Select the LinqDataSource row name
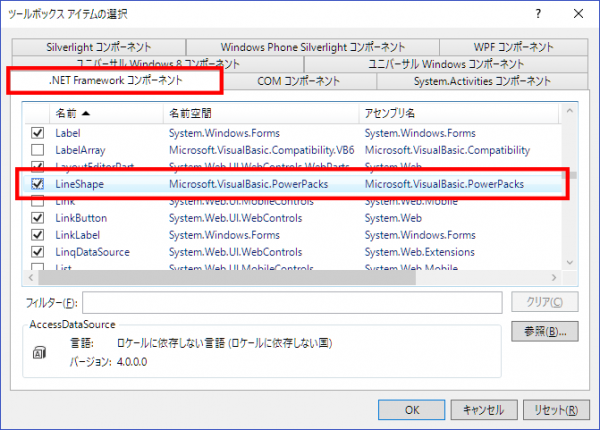The image size is (600, 430). pos(93,252)
